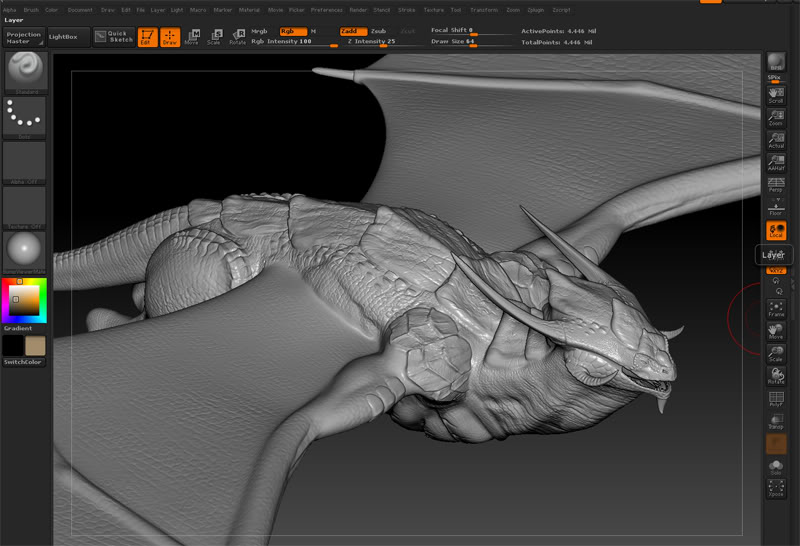Open the Transform menu
Screen dimensions: 800x546
(x=484, y=10)
